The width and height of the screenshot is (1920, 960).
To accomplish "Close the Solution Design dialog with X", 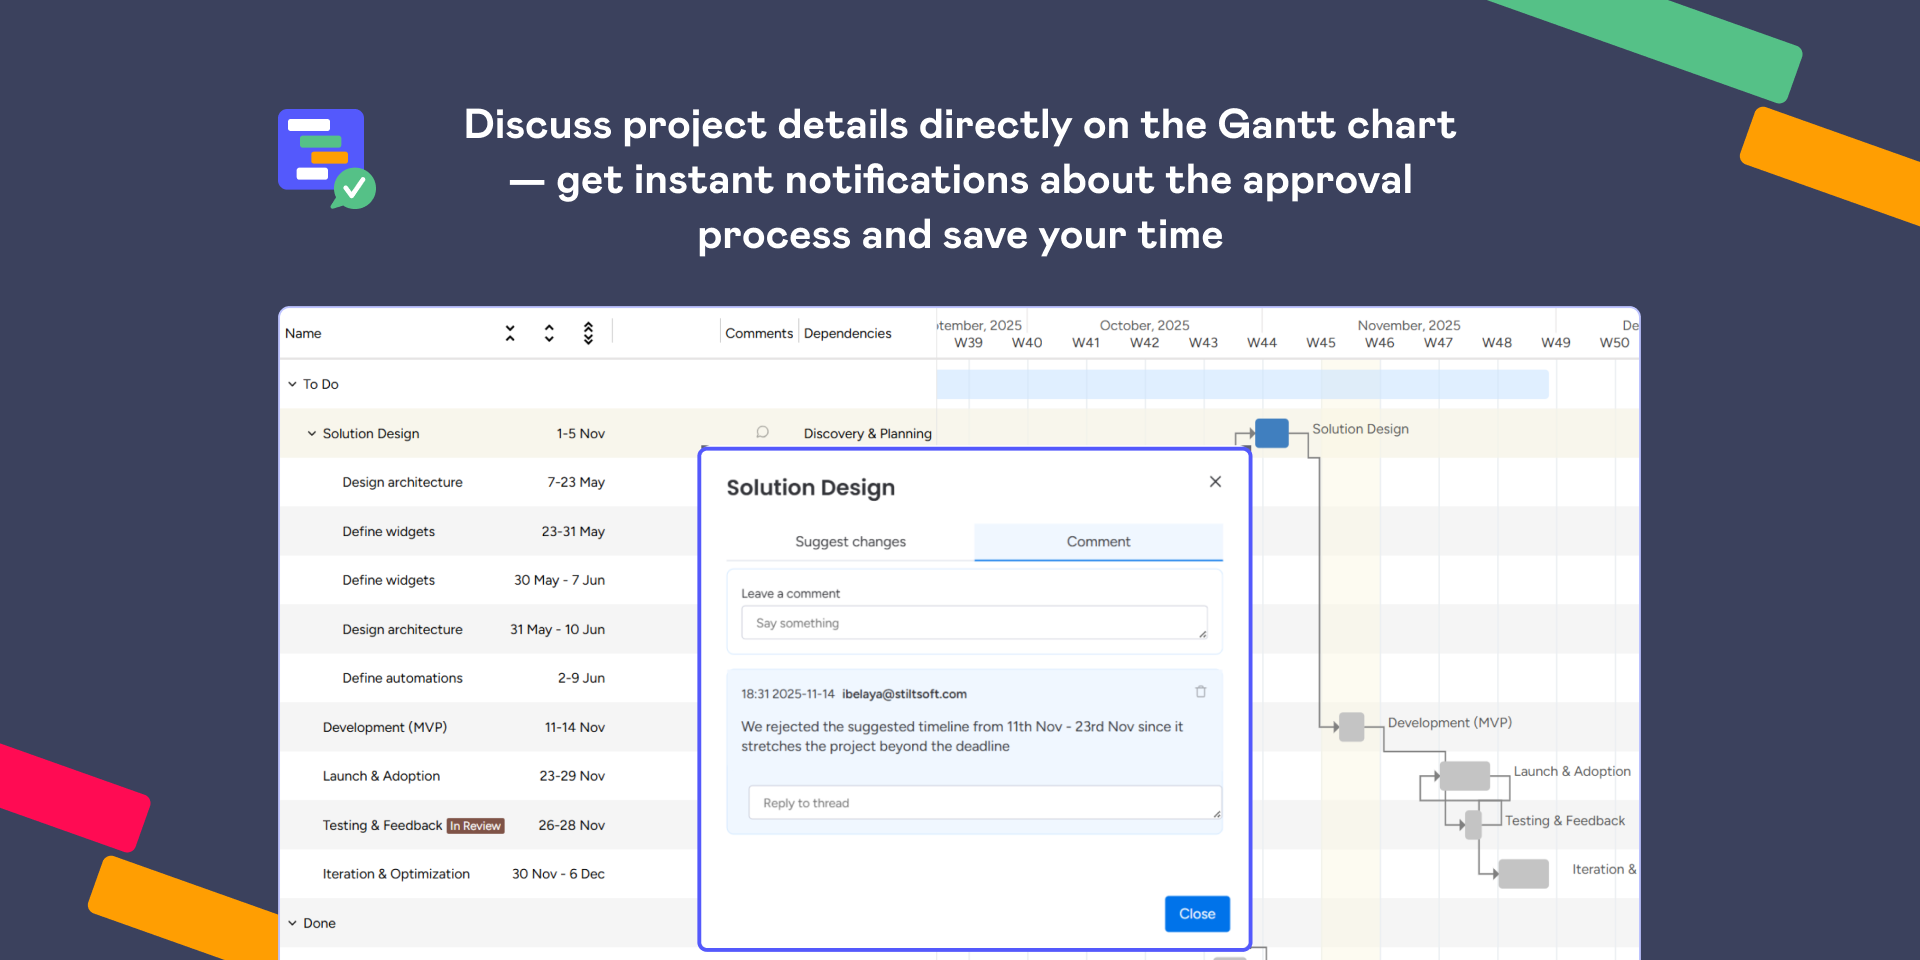I will [x=1215, y=482].
